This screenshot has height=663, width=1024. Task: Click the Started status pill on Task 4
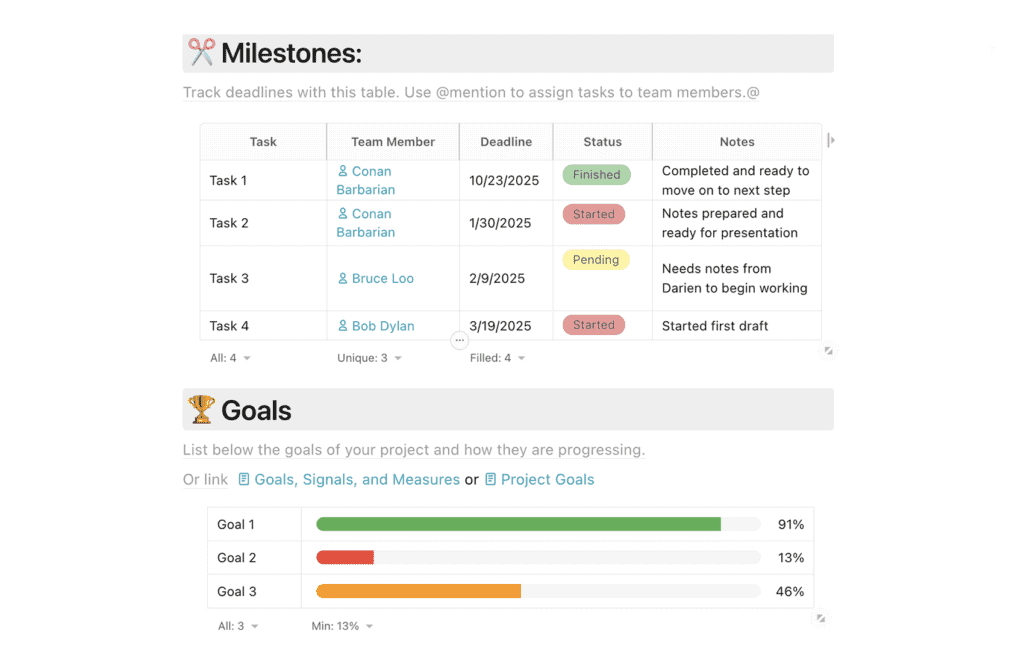pos(594,325)
